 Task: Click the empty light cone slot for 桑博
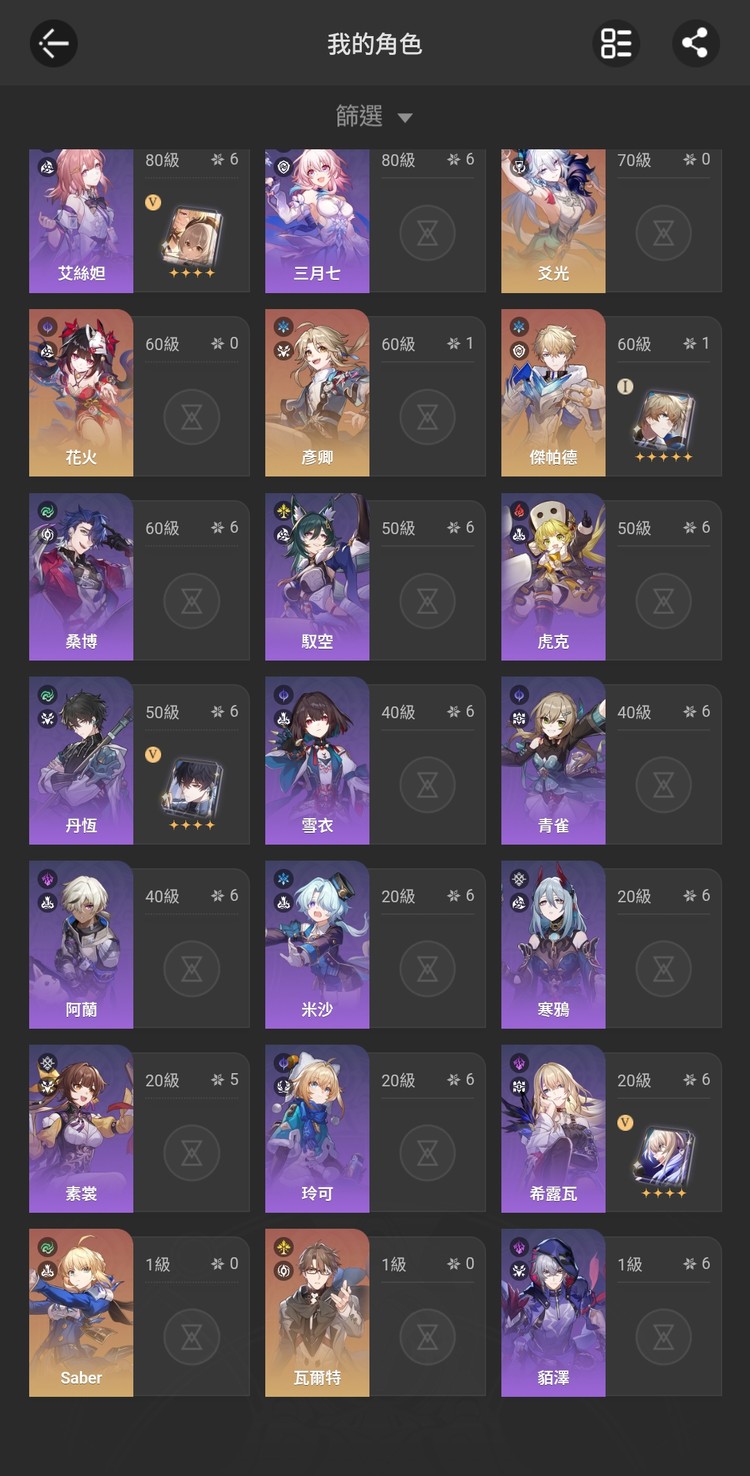[x=191, y=601]
